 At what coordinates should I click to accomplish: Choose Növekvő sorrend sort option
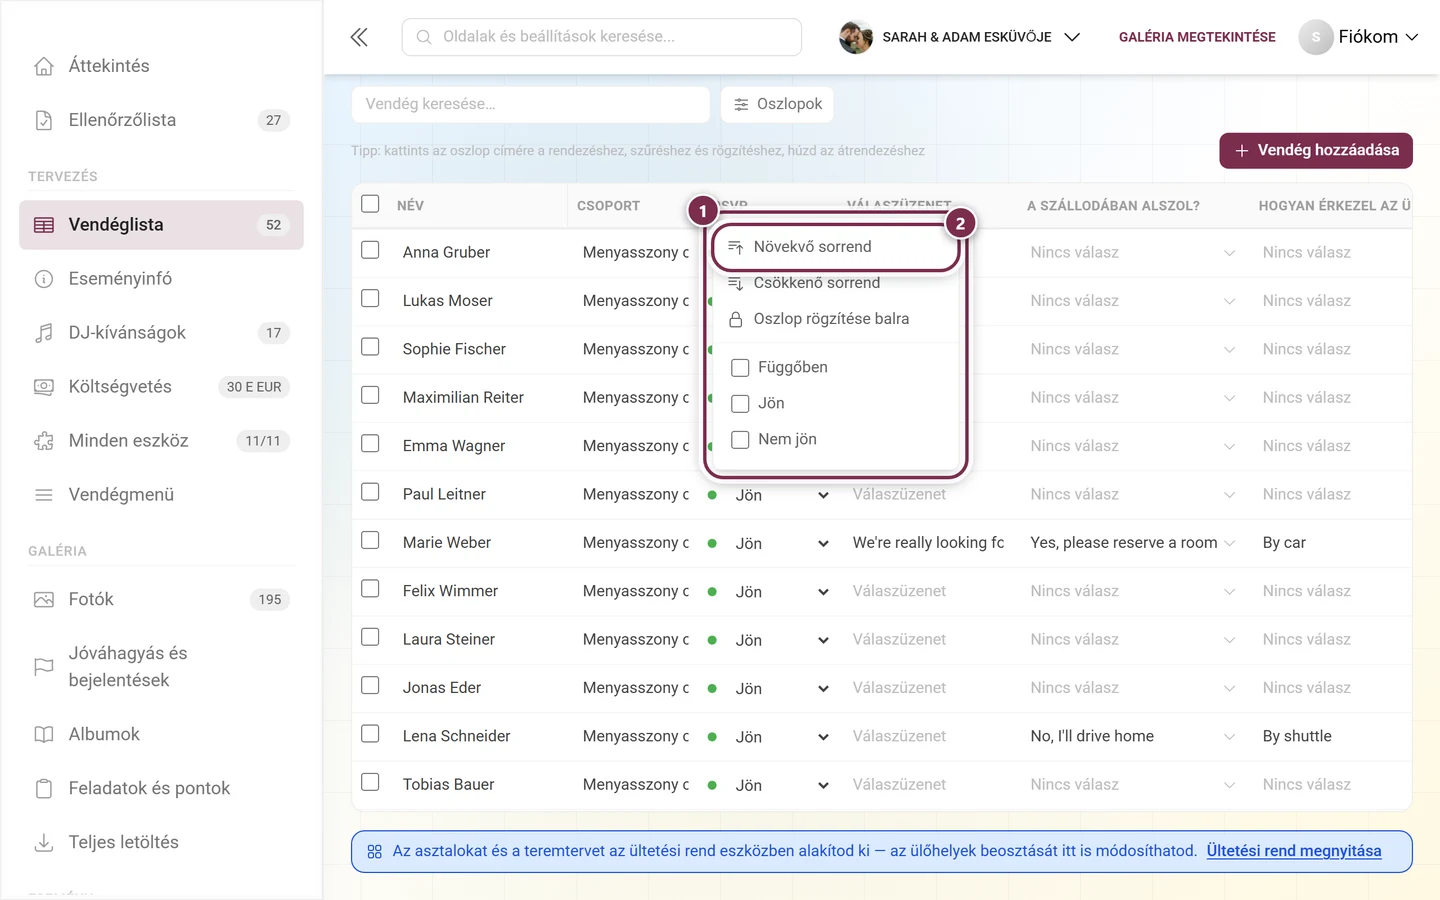click(x=836, y=247)
